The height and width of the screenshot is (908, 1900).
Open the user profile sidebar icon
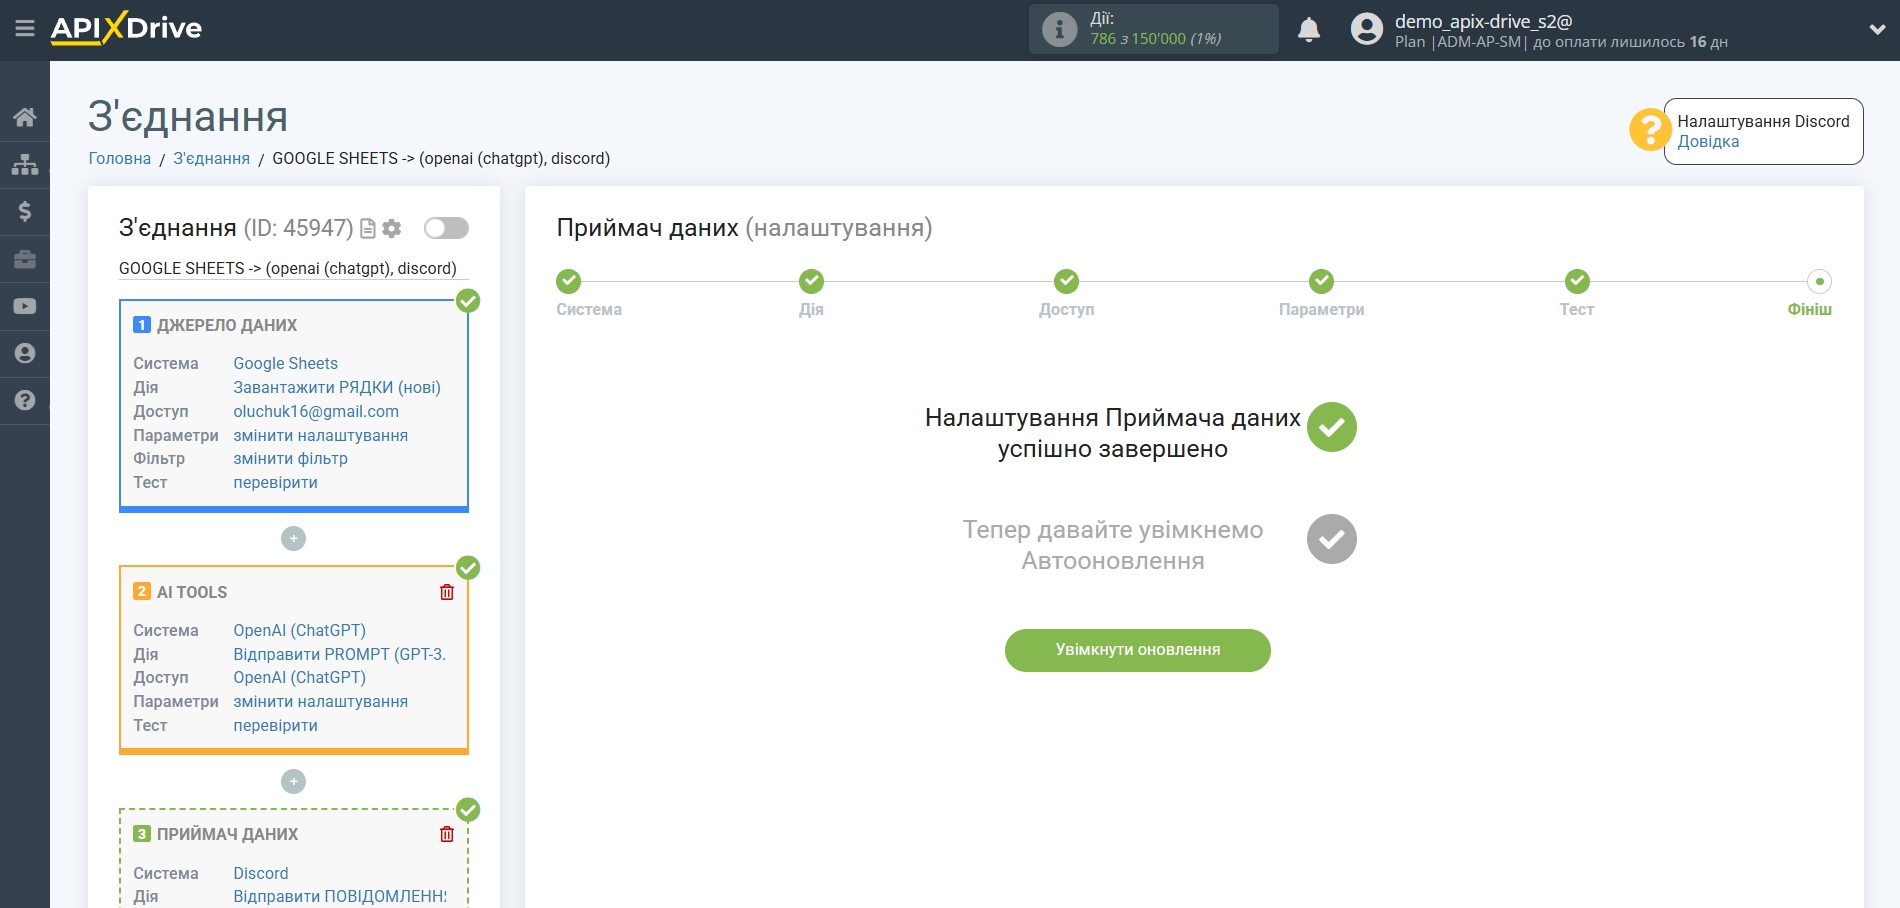(x=25, y=353)
